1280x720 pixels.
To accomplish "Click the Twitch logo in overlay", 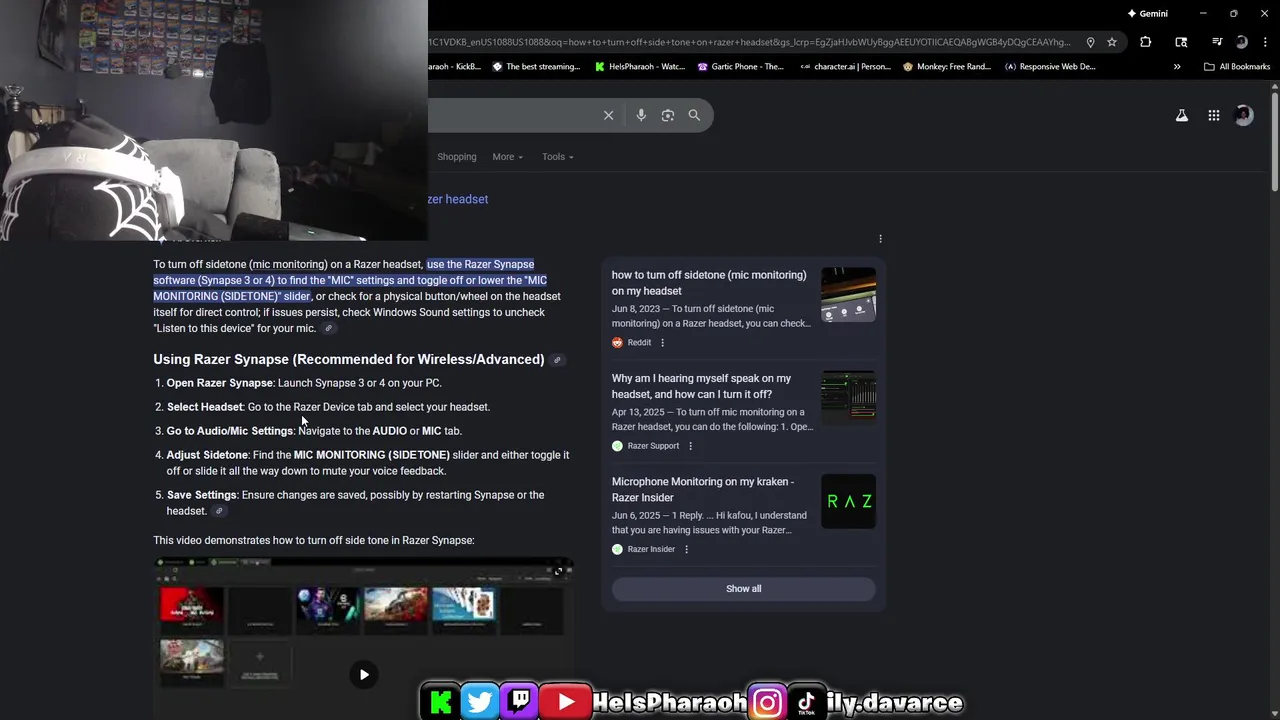I will click(520, 702).
